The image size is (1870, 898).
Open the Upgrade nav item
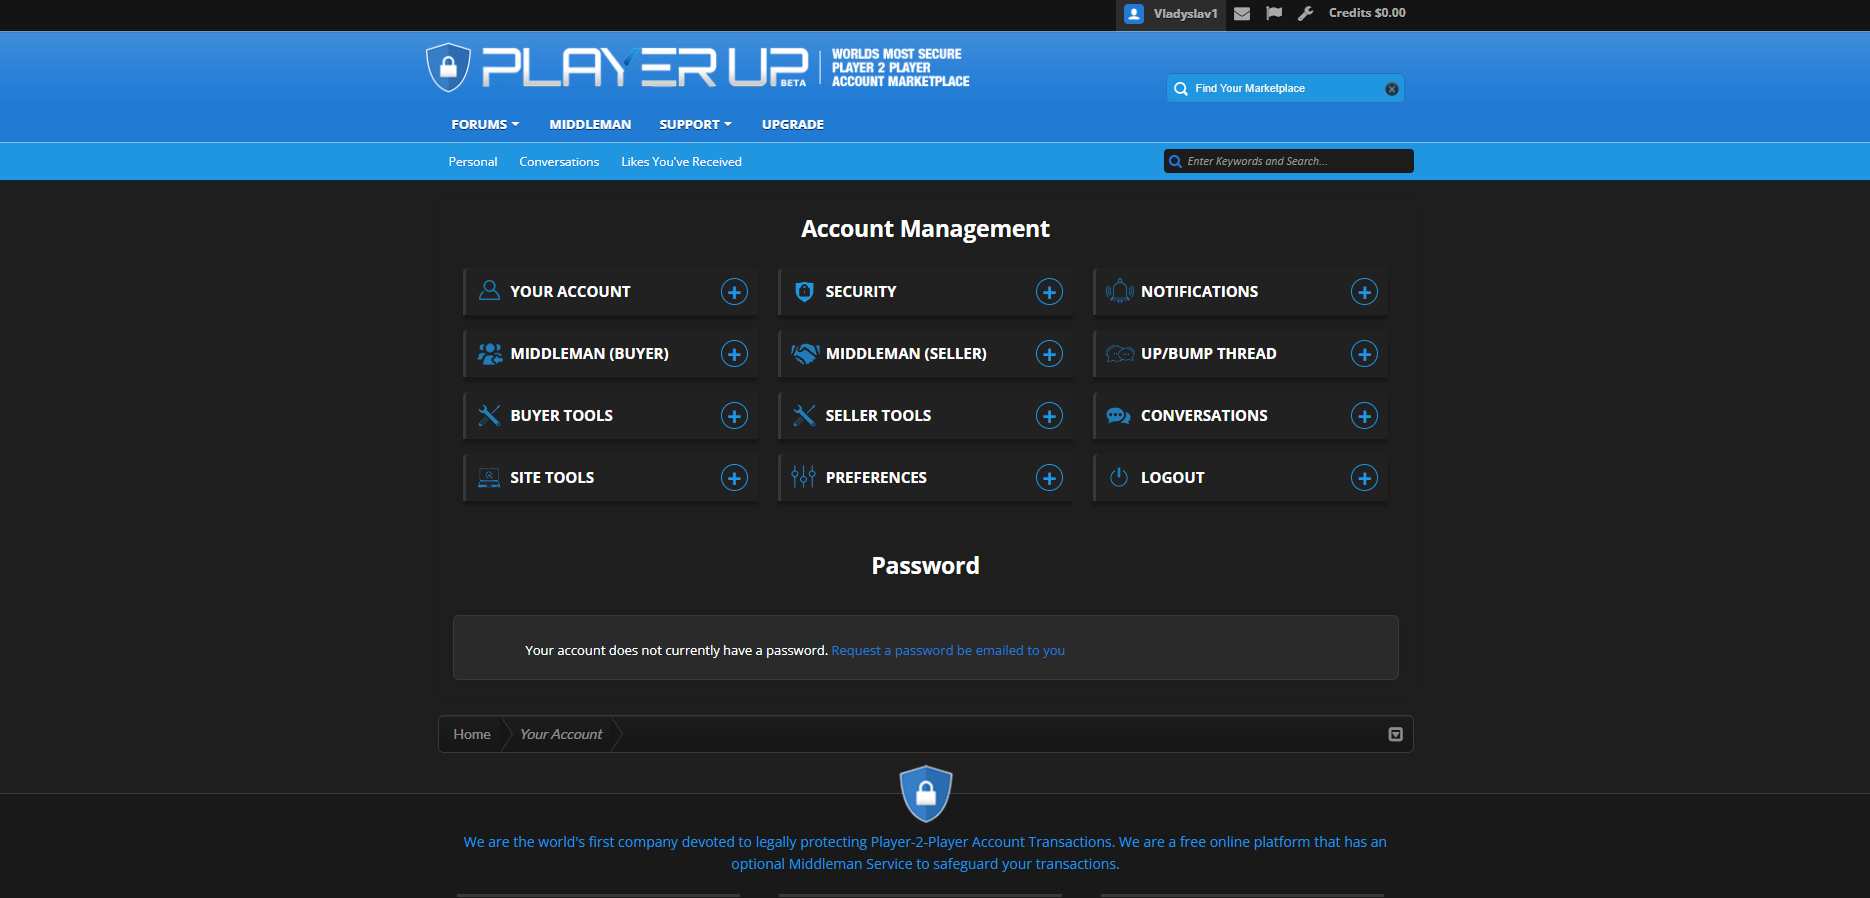point(793,124)
